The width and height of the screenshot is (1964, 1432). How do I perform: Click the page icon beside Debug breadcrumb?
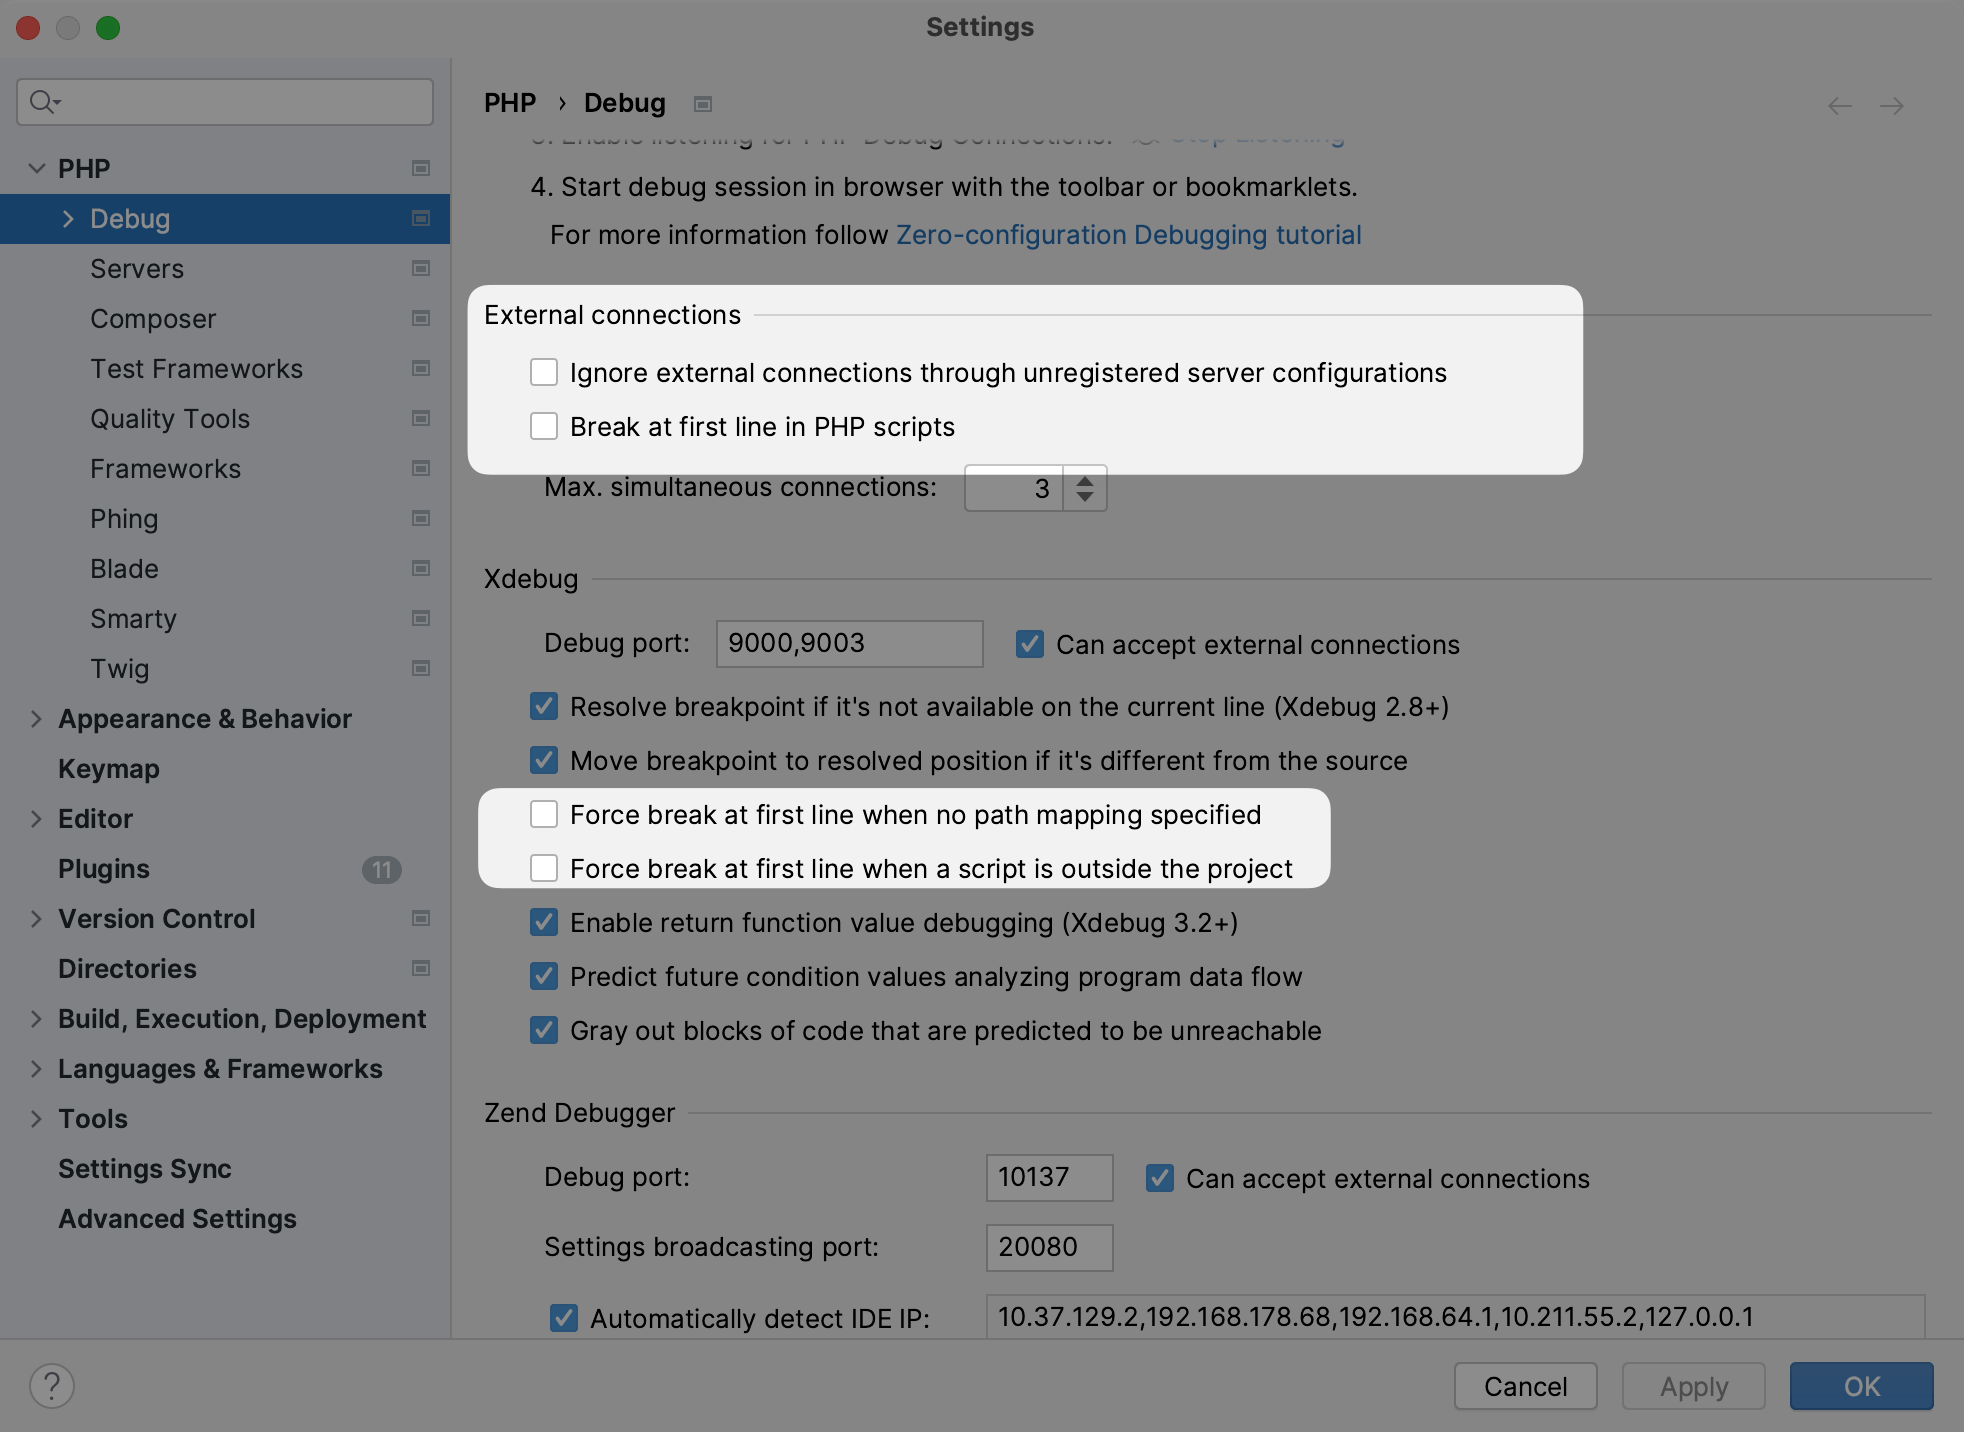(703, 103)
